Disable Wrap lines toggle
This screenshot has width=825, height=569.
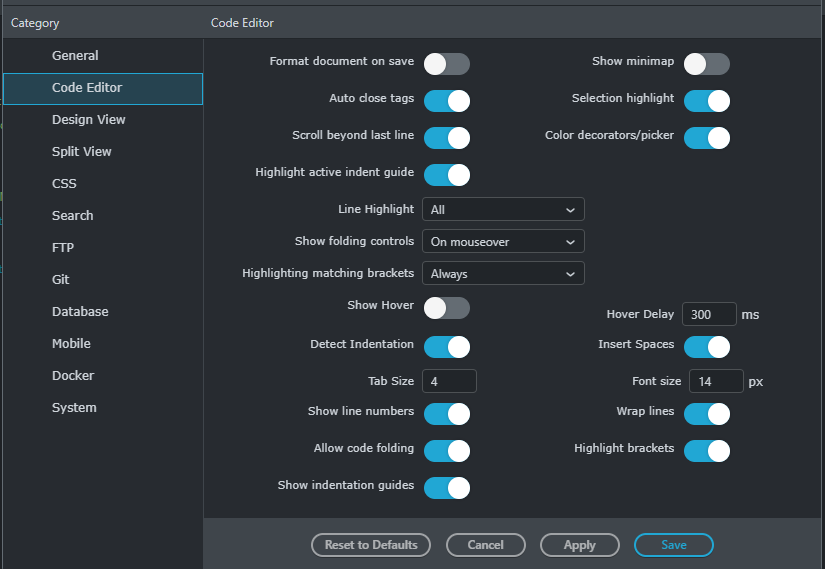[x=707, y=414]
